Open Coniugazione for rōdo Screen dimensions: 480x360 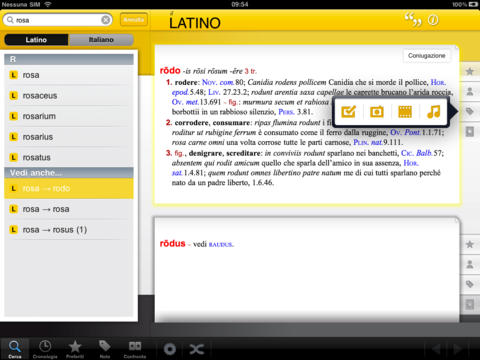coord(426,56)
